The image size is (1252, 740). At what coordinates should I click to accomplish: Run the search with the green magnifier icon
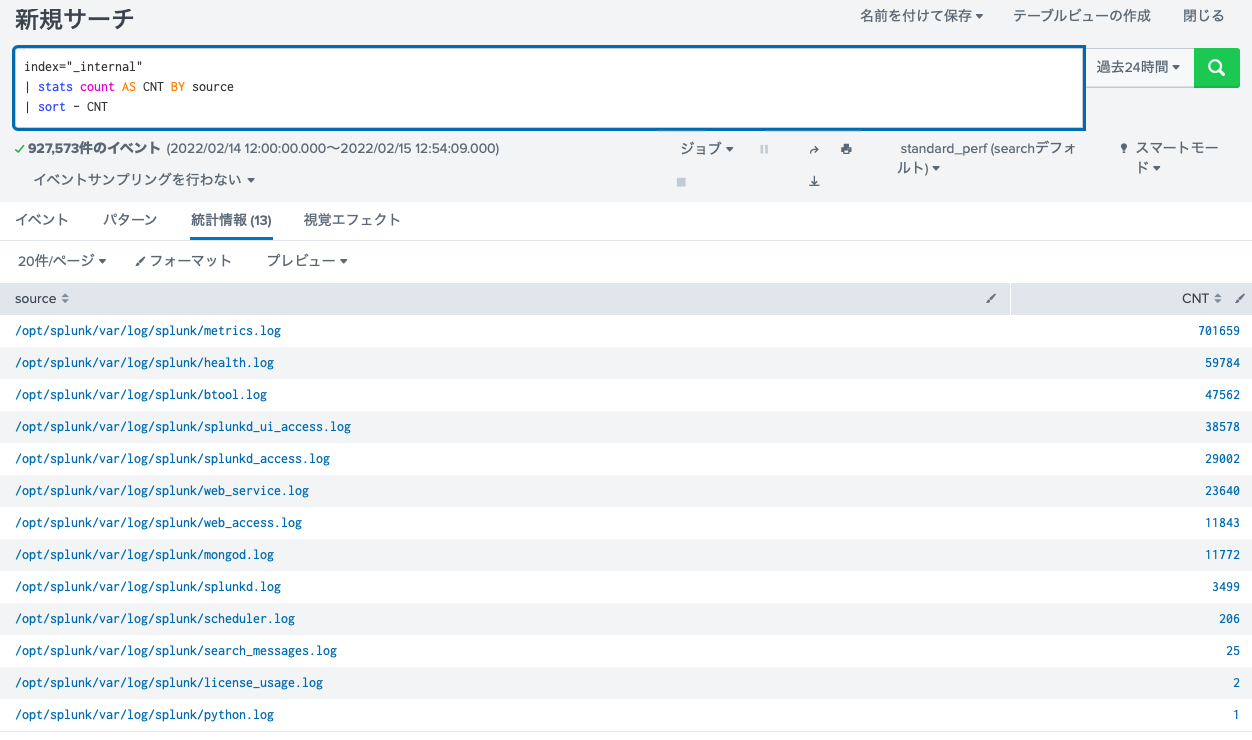tap(1216, 67)
